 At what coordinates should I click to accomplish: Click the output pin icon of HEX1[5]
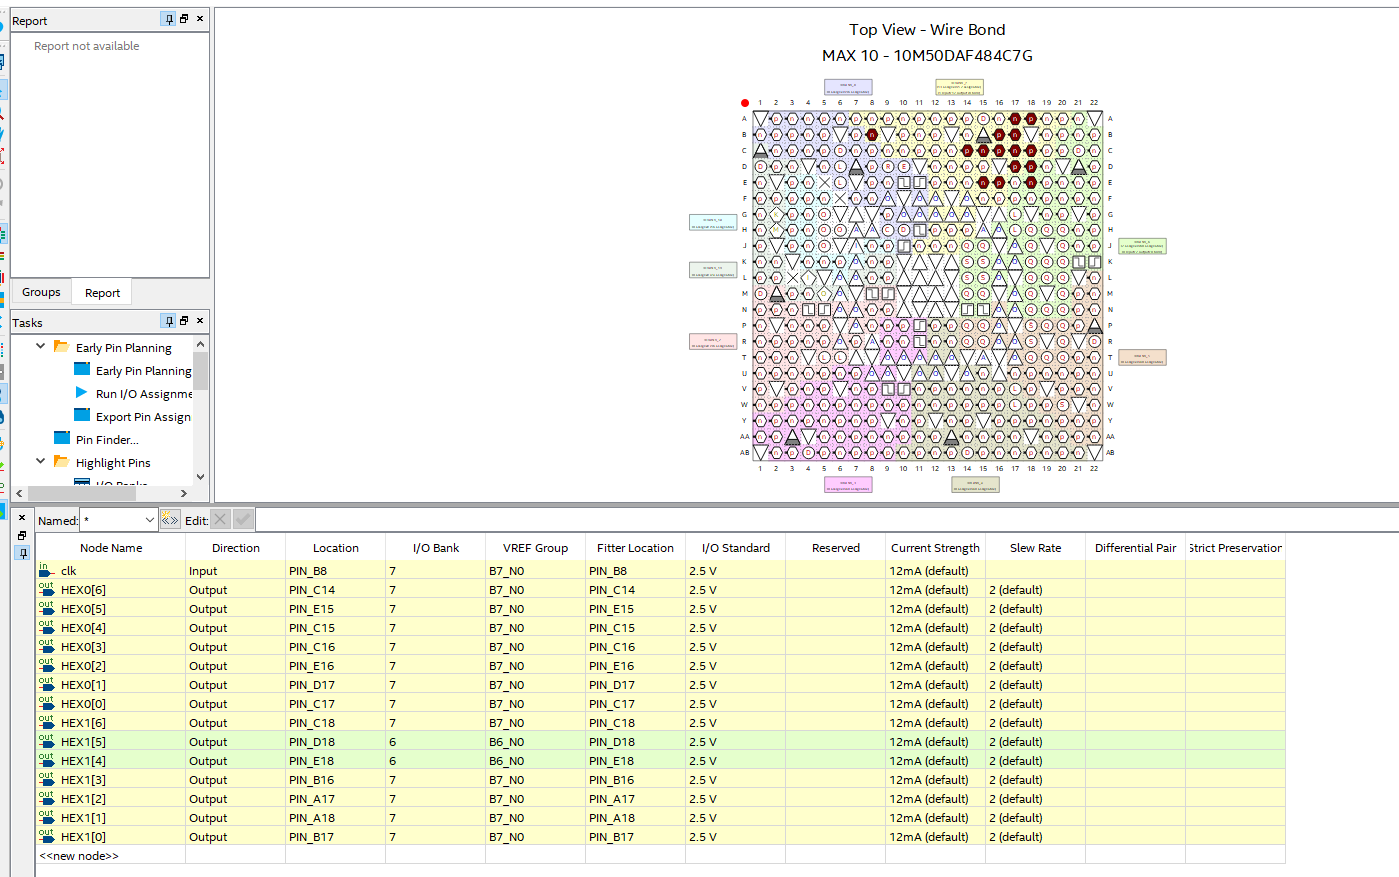coord(46,741)
